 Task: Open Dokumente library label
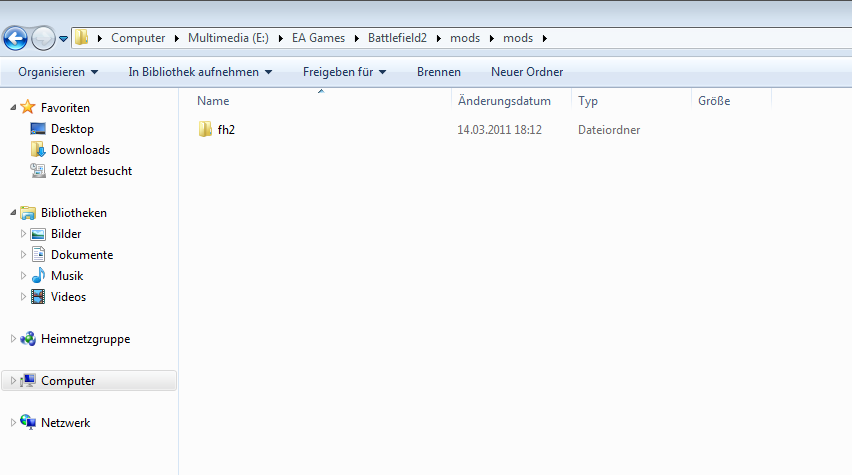point(82,254)
